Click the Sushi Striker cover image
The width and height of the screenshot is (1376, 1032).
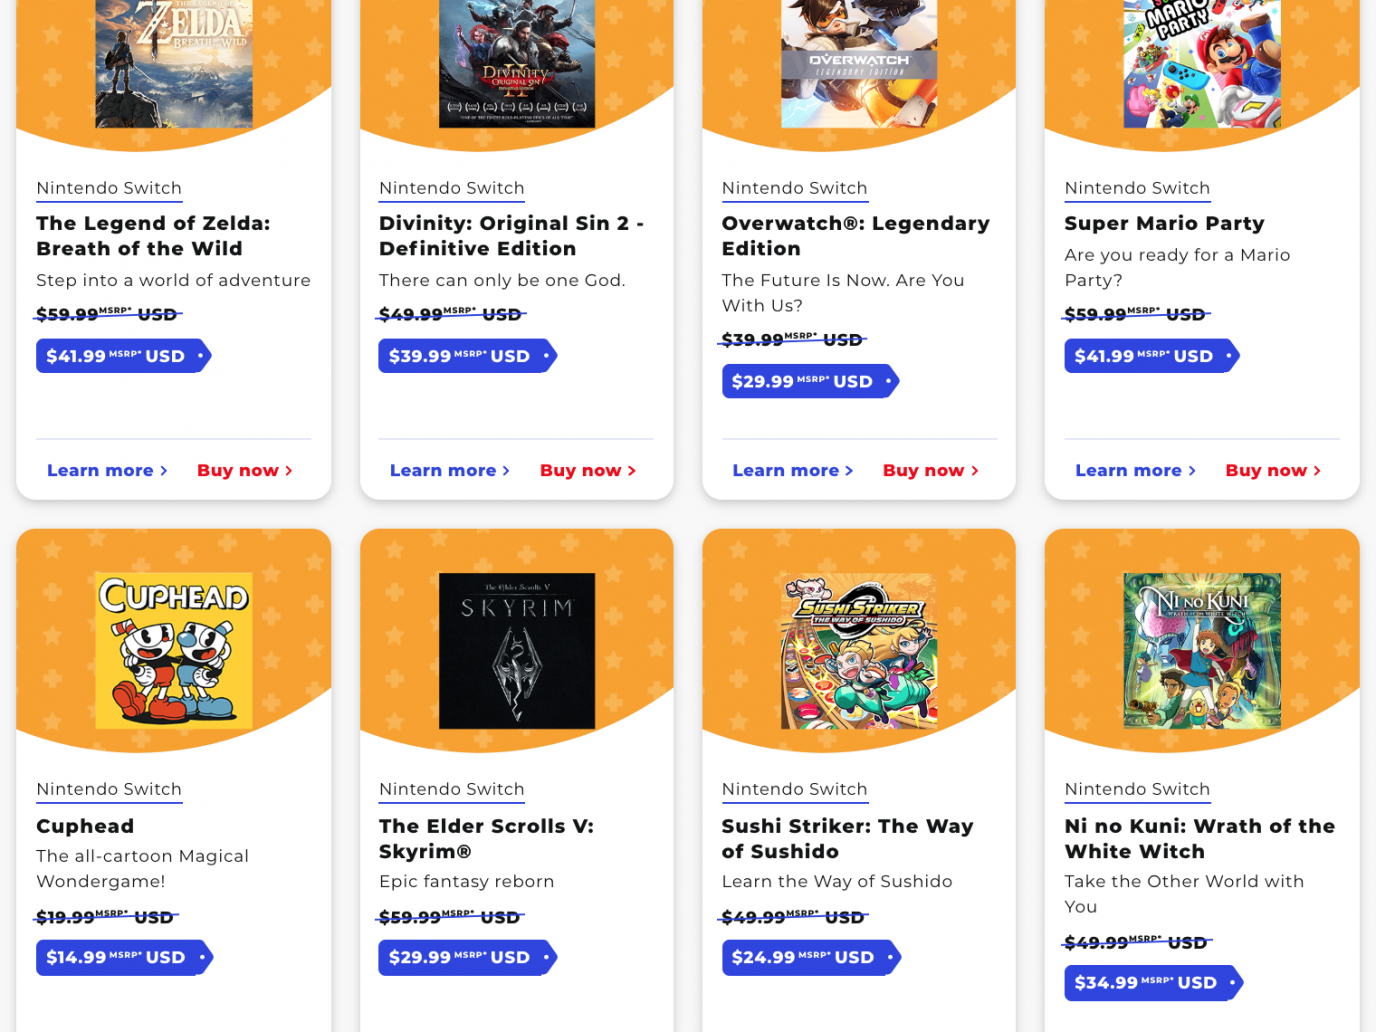coord(859,650)
